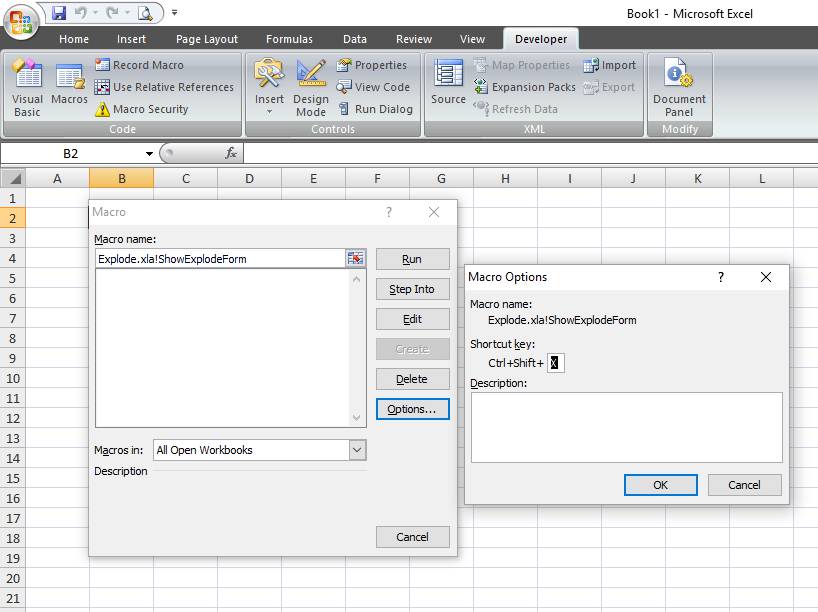Click the Name Box showing B2
The height and width of the screenshot is (612, 818).
(70, 153)
